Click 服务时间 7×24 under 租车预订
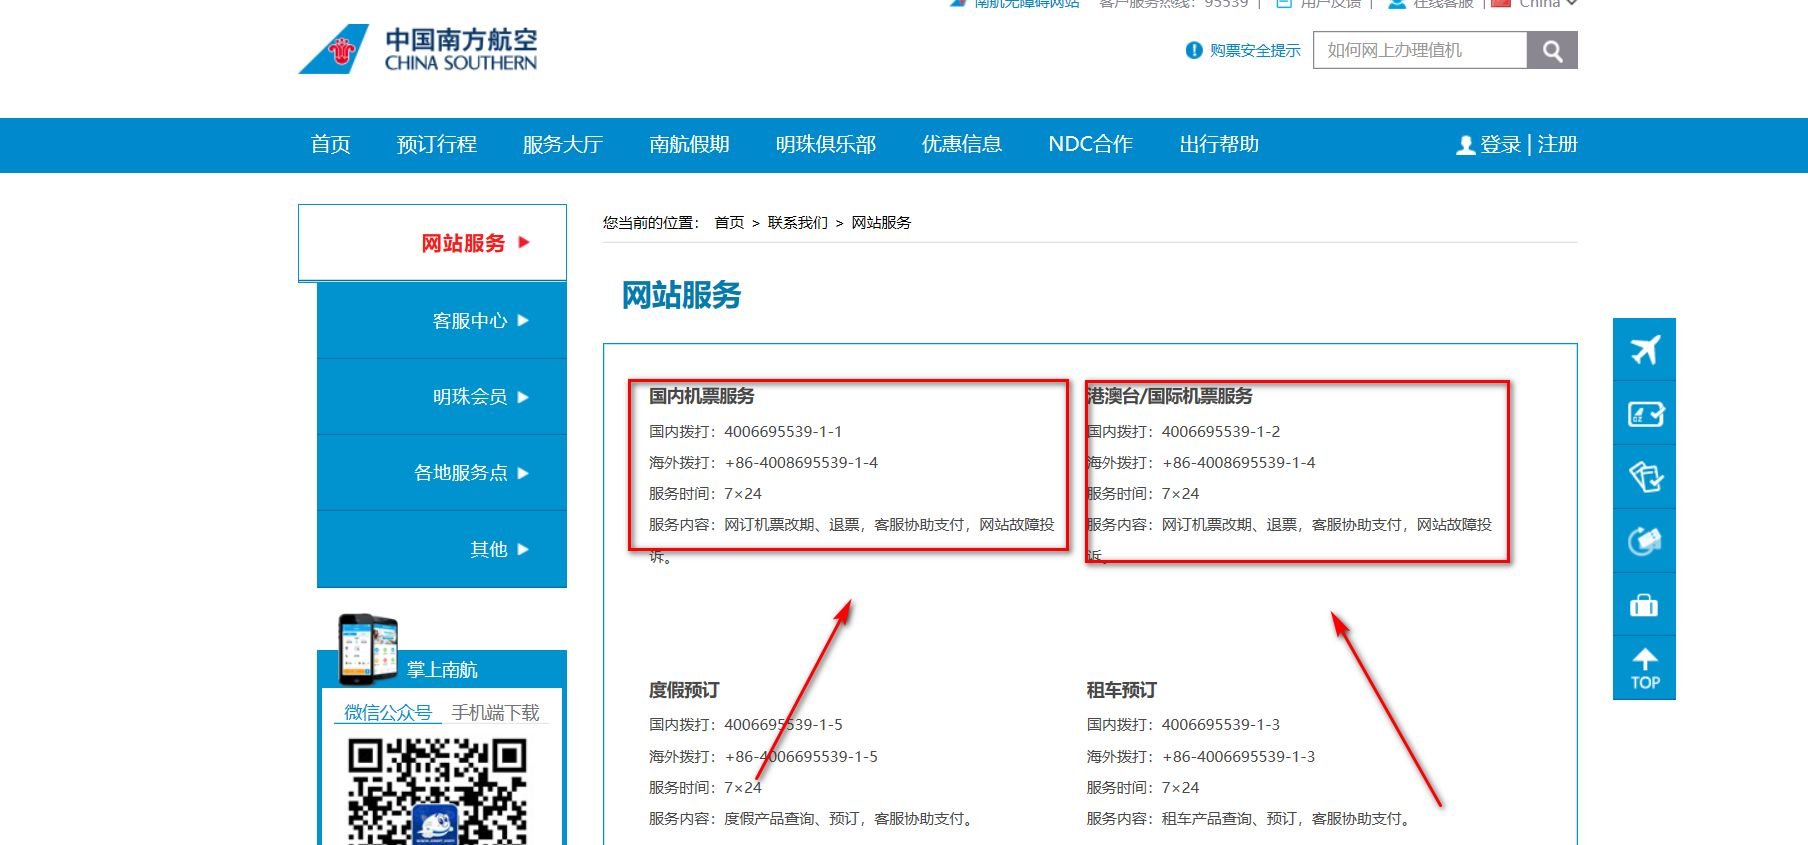The width and height of the screenshot is (1808, 845). point(1142,788)
